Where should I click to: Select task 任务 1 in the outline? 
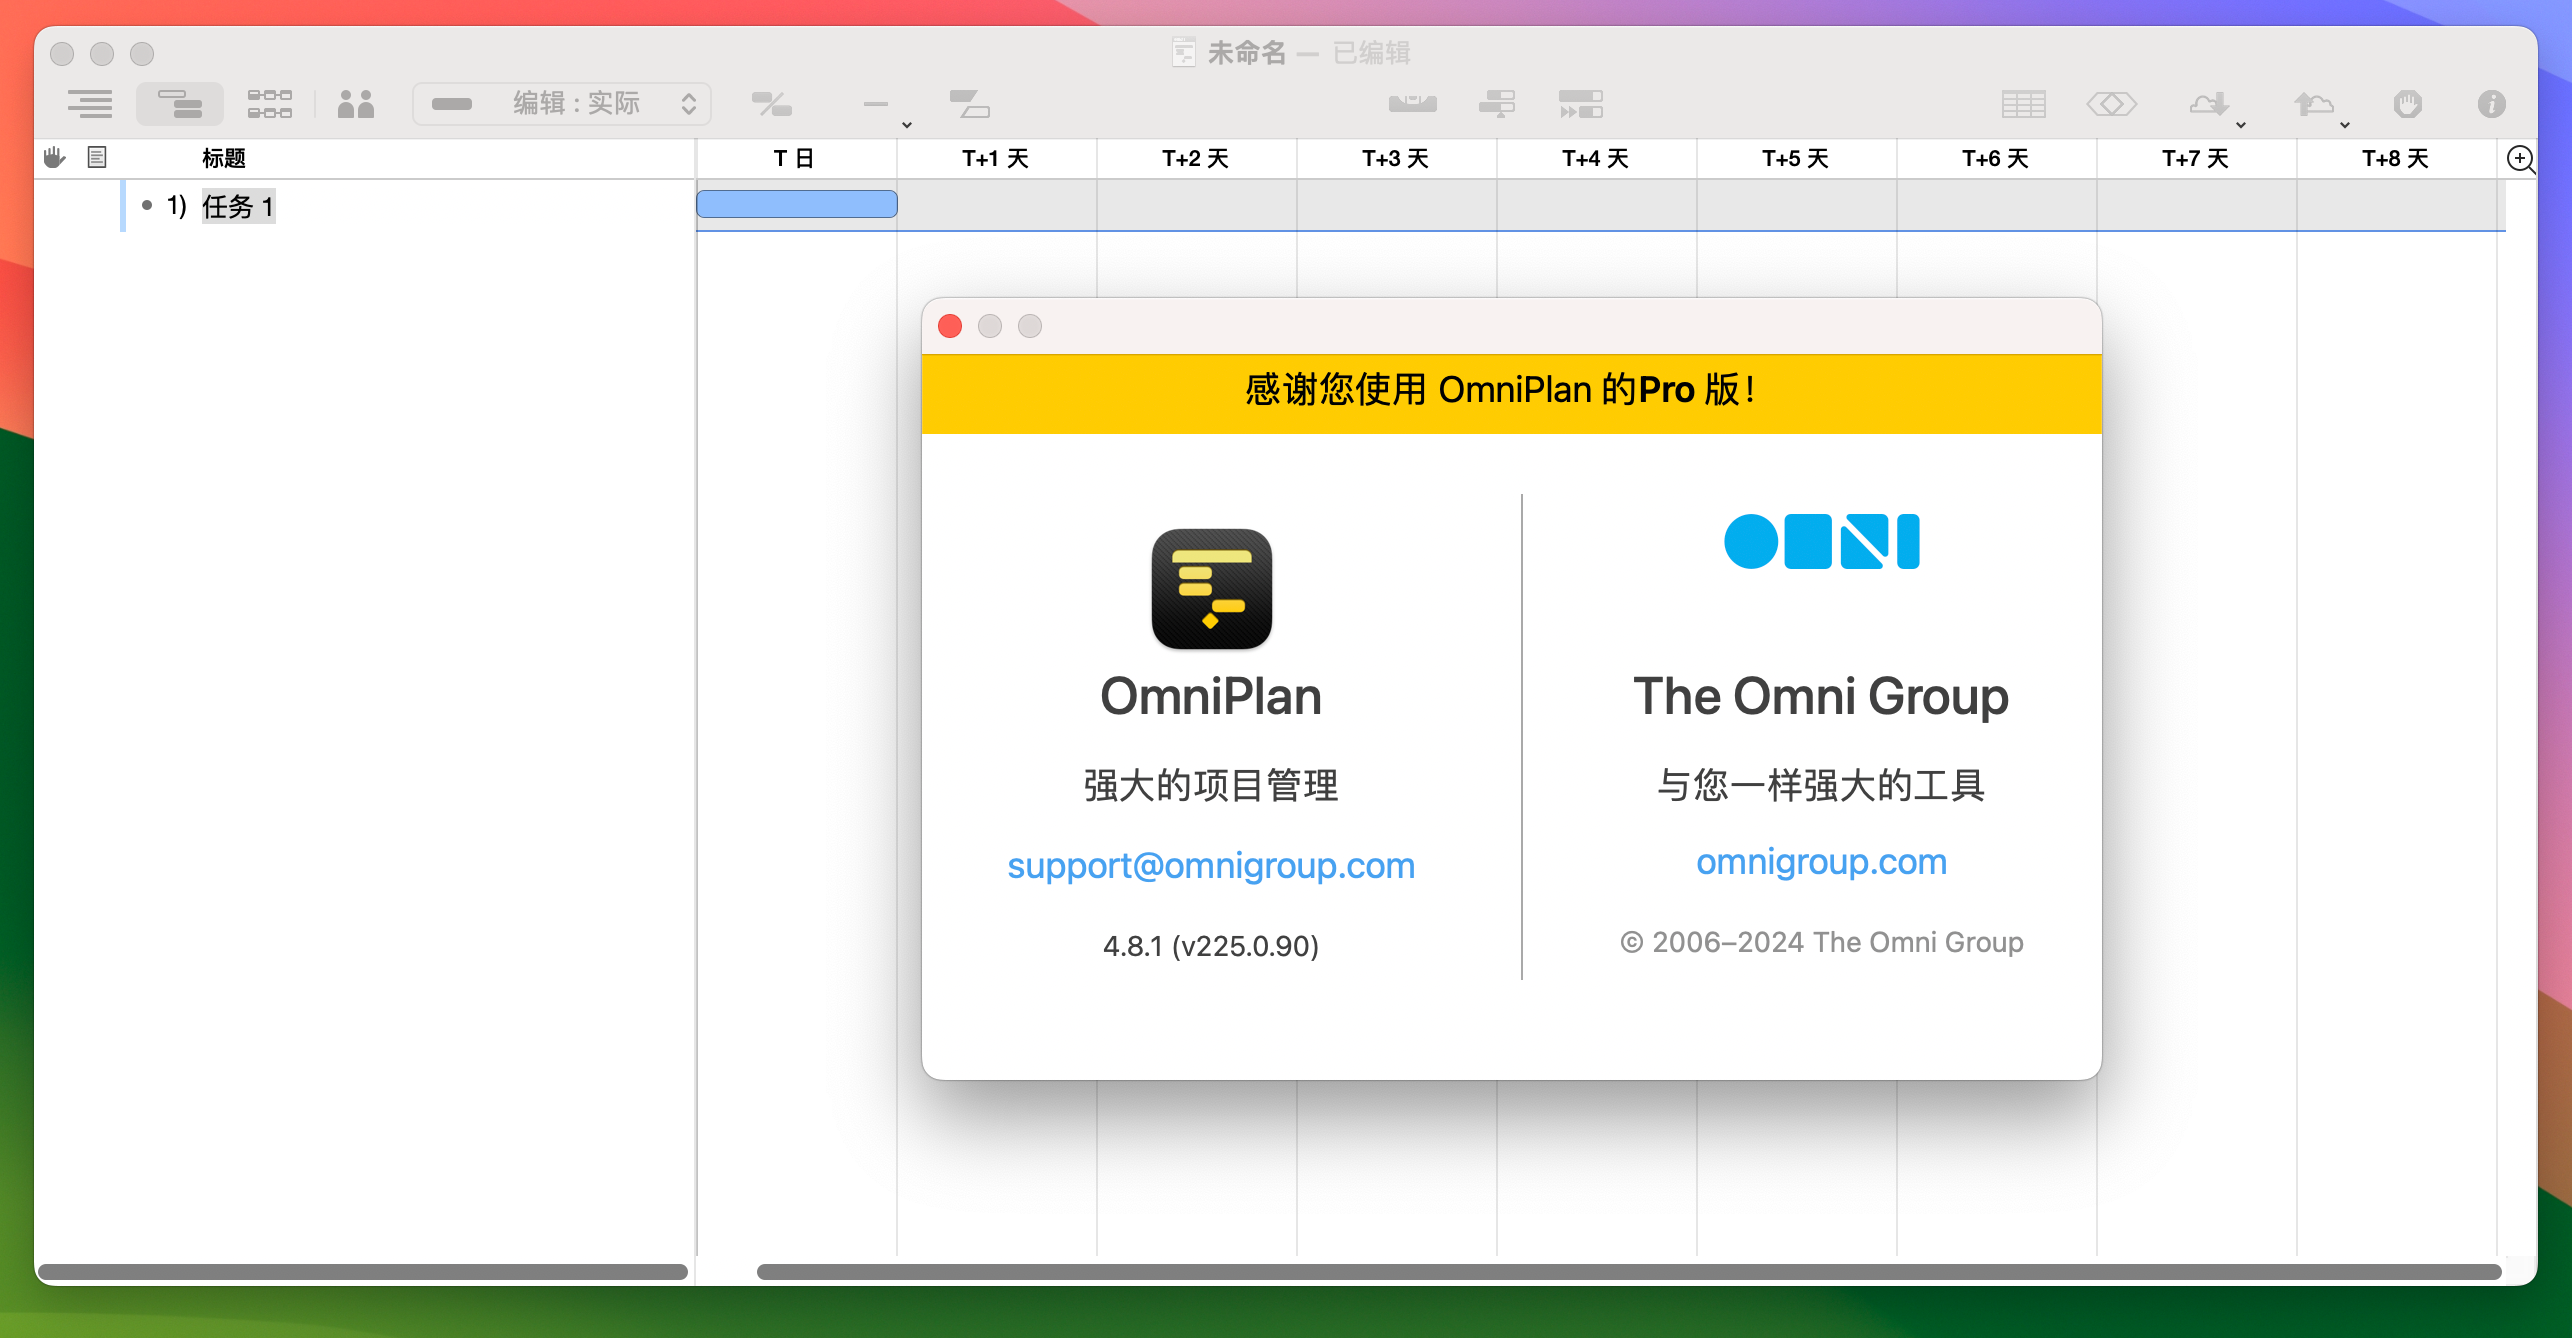coord(238,205)
